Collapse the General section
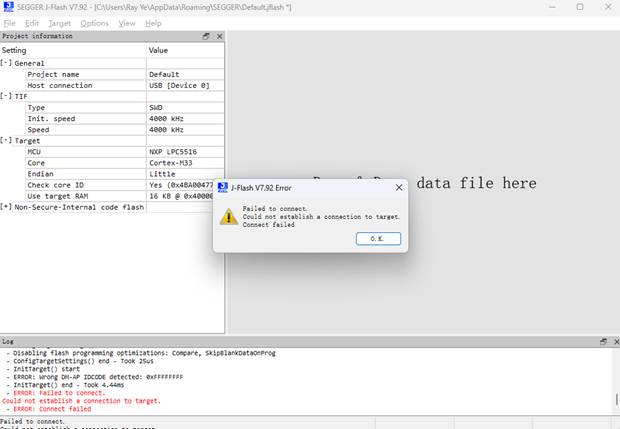Screen dimensions: 620x429 click(6, 63)
